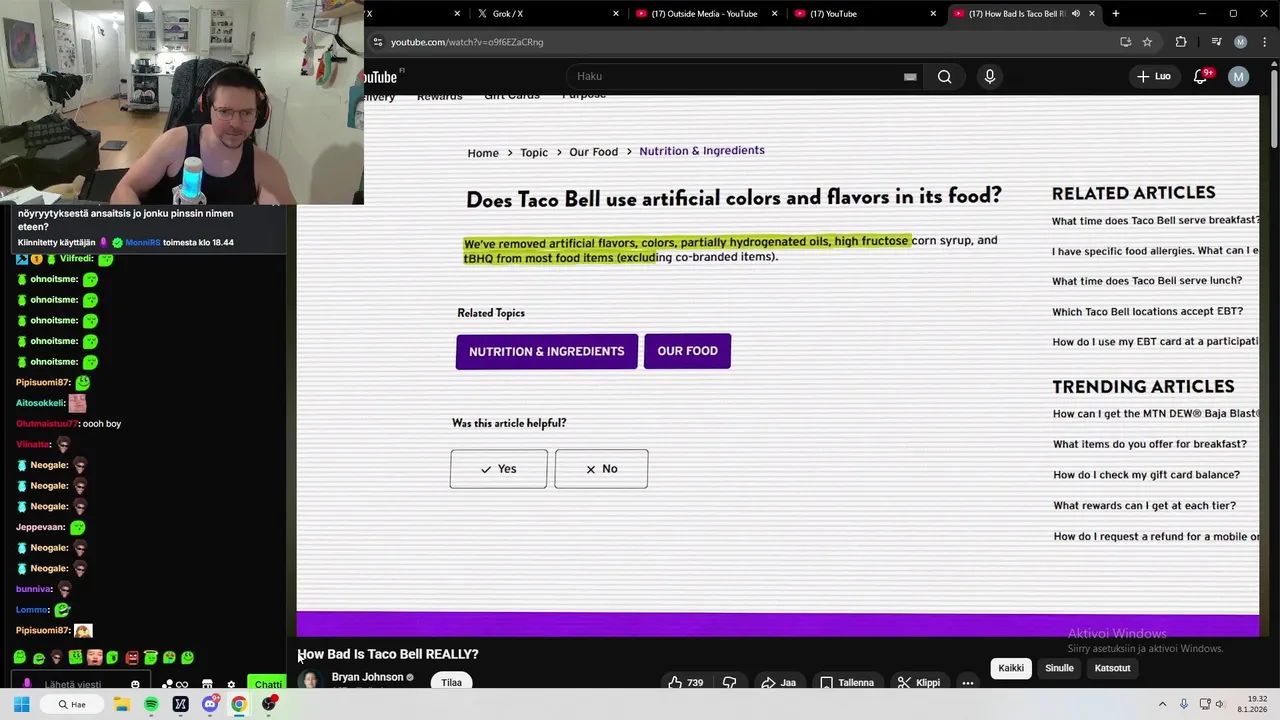The width and height of the screenshot is (1280, 720).
Task: Click the Chrome address bar URL
Action: click(467, 42)
